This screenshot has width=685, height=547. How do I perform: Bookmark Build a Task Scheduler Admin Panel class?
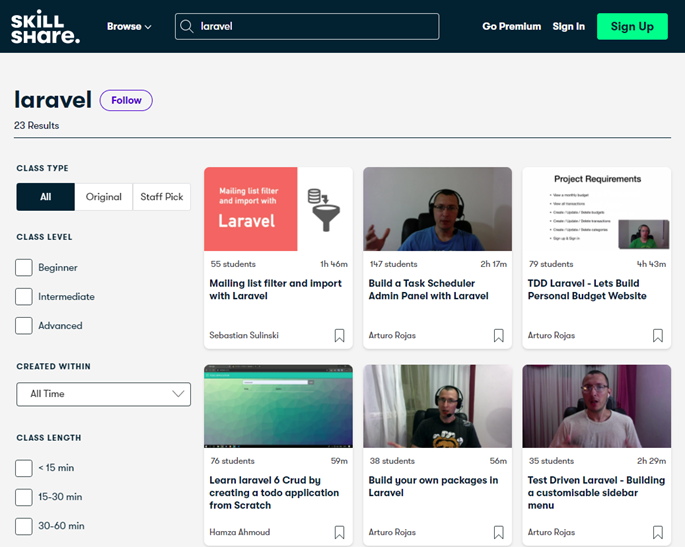click(498, 336)
